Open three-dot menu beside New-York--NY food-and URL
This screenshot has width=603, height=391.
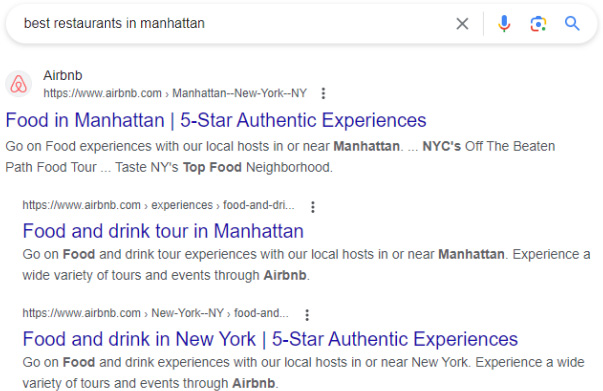[x=307, y=315]
